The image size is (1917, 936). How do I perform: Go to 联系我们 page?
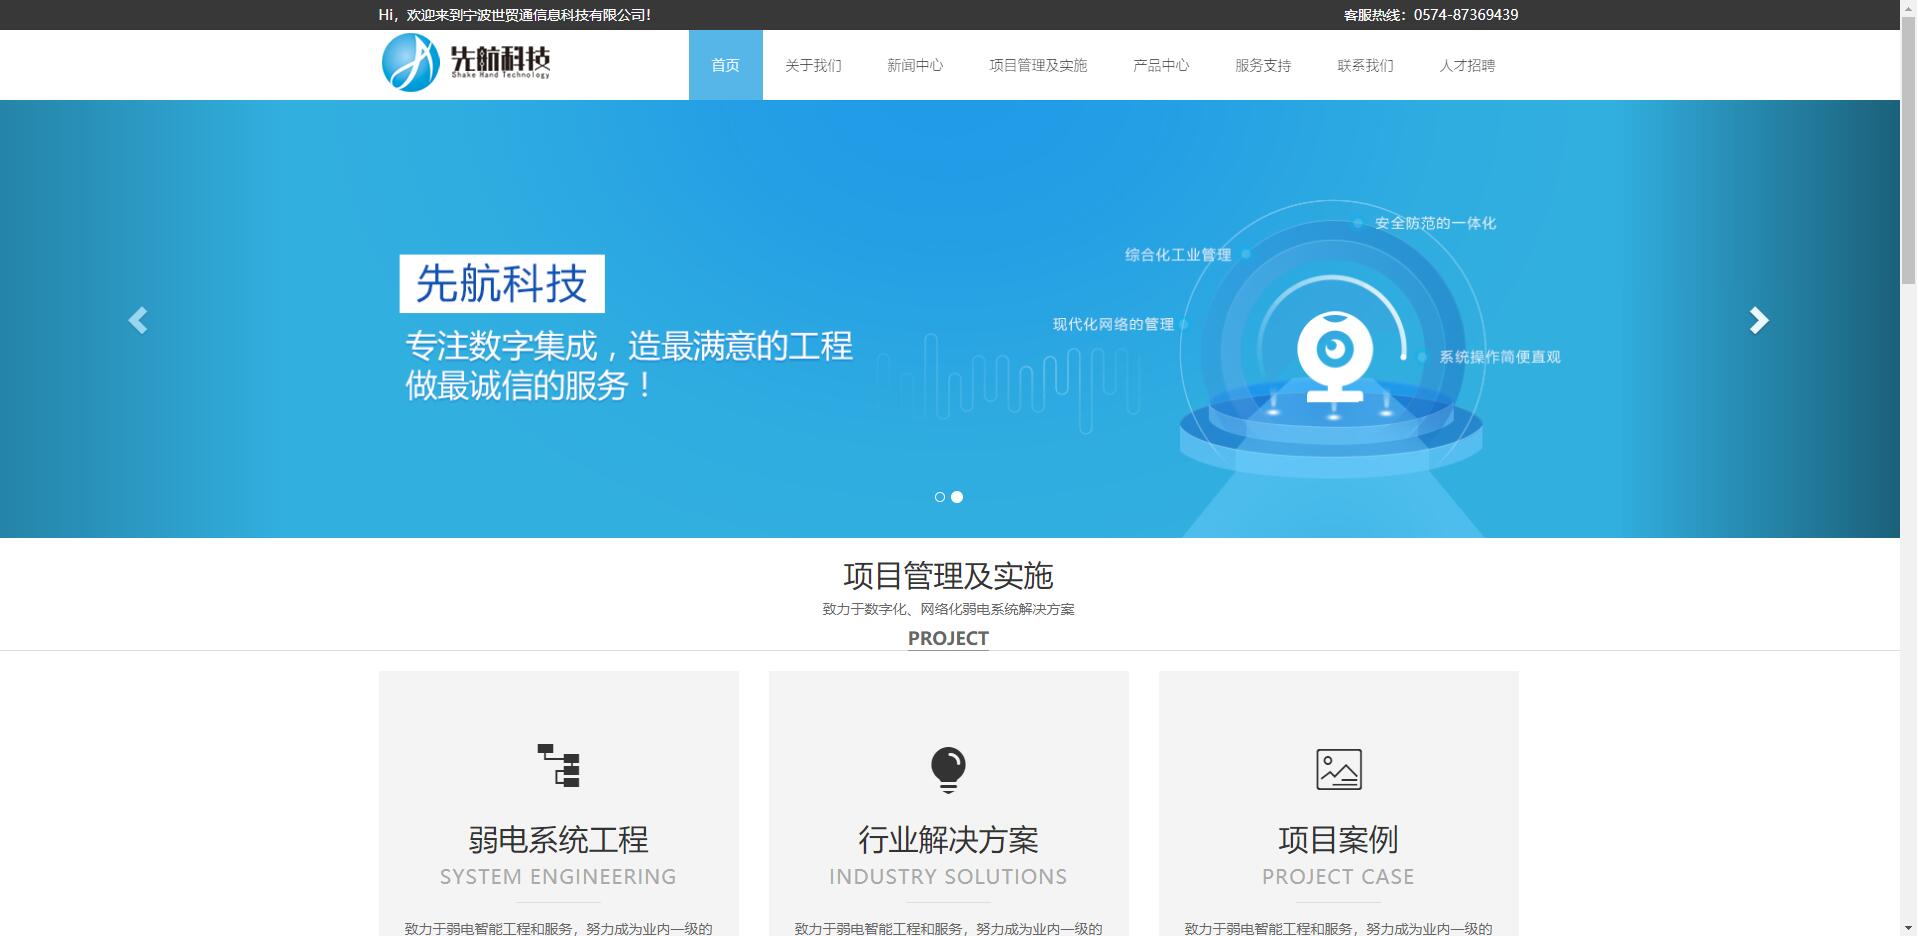click(1365, 65)
